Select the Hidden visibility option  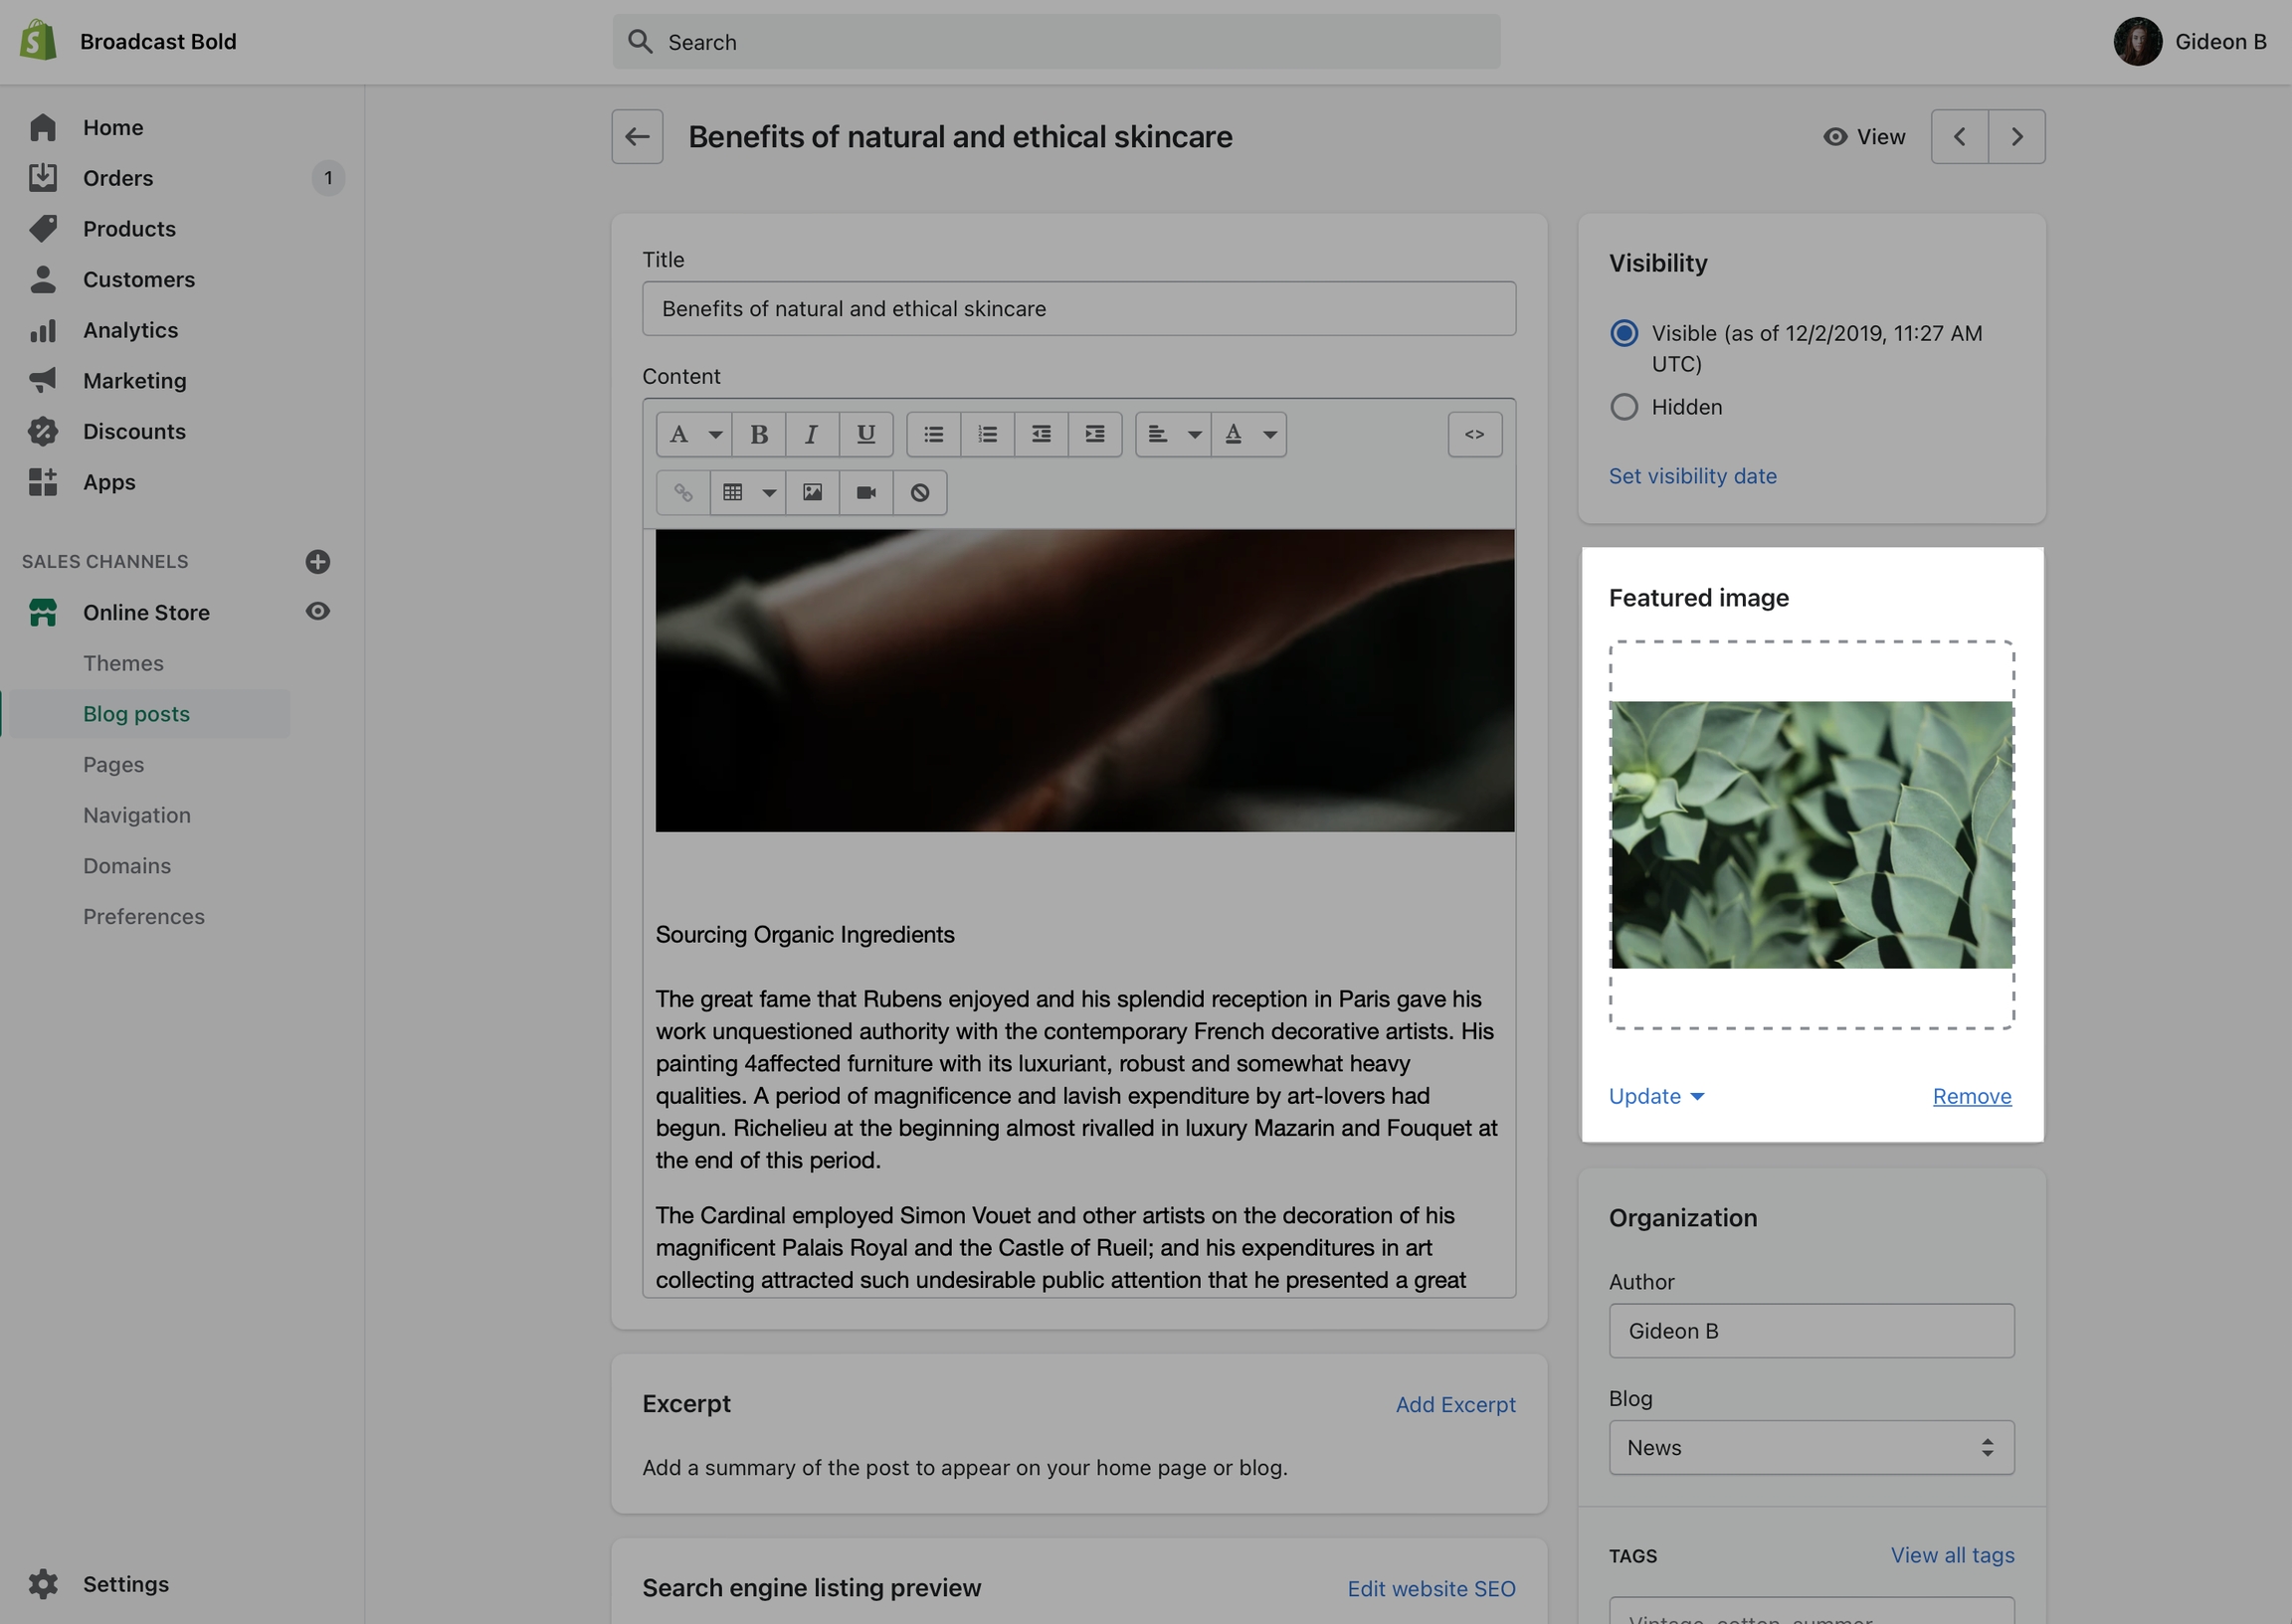coord(1624,407)
